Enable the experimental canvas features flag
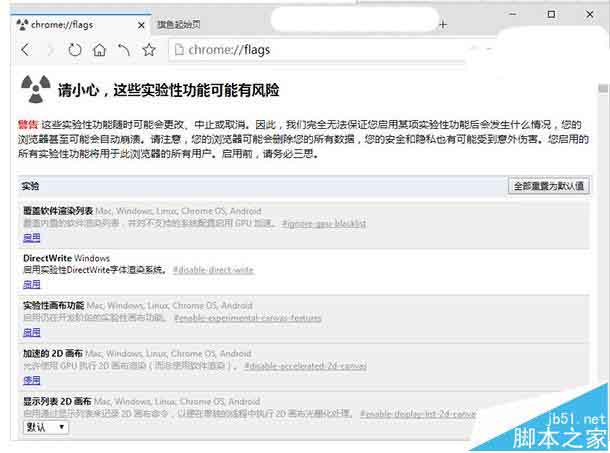 click(32, 332)
